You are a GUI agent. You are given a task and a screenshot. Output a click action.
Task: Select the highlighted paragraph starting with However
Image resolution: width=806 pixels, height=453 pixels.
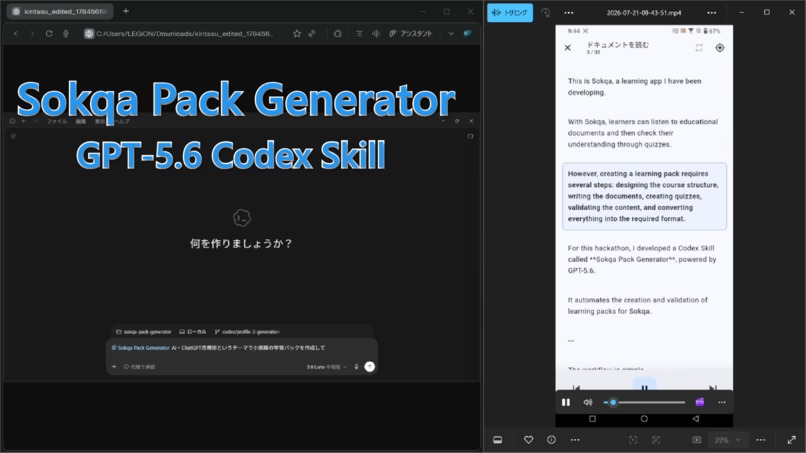tap(644, 196)
